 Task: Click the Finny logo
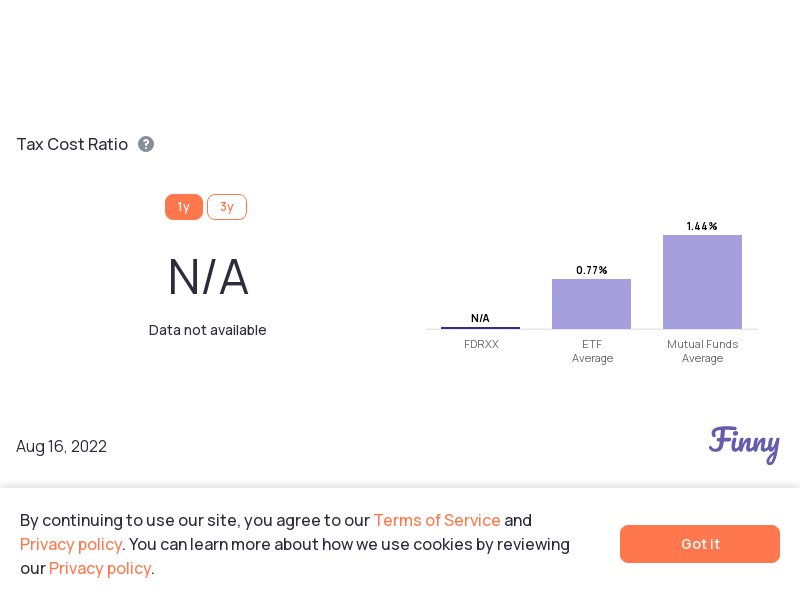point(744,444)
